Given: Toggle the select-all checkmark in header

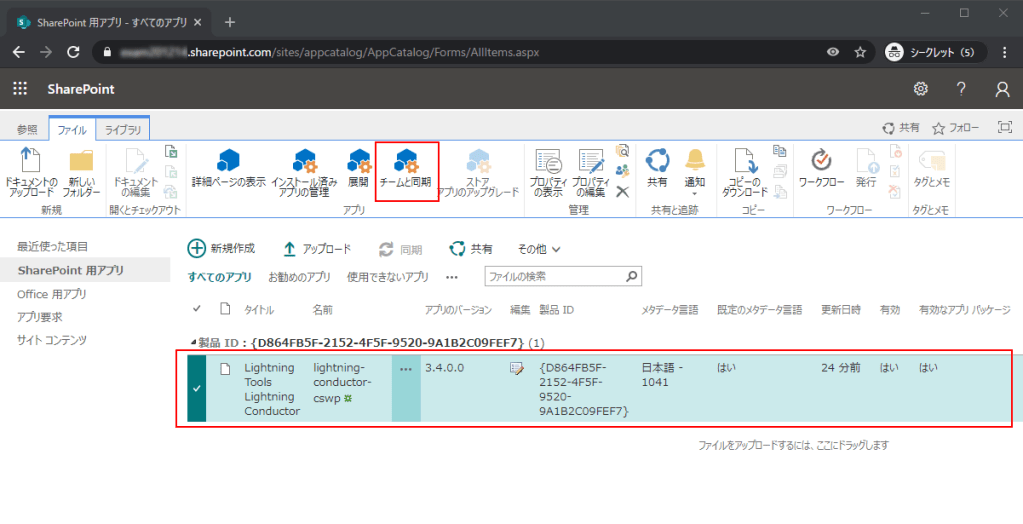Looking at the screenshot, I should pos(196,309).
